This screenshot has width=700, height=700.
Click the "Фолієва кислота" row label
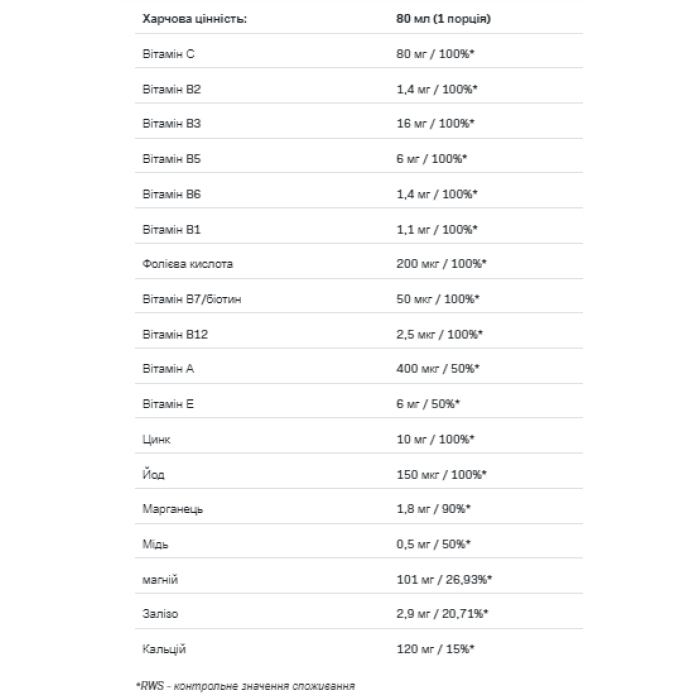pos(188,264)
